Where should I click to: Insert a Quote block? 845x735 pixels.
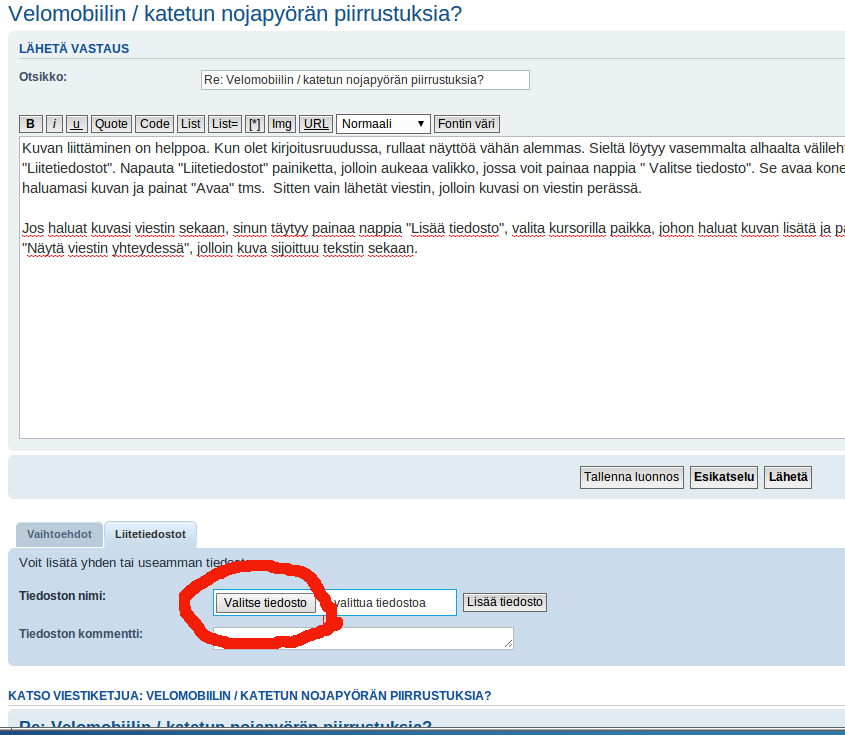pyautogui.click(x=111, y=124)
